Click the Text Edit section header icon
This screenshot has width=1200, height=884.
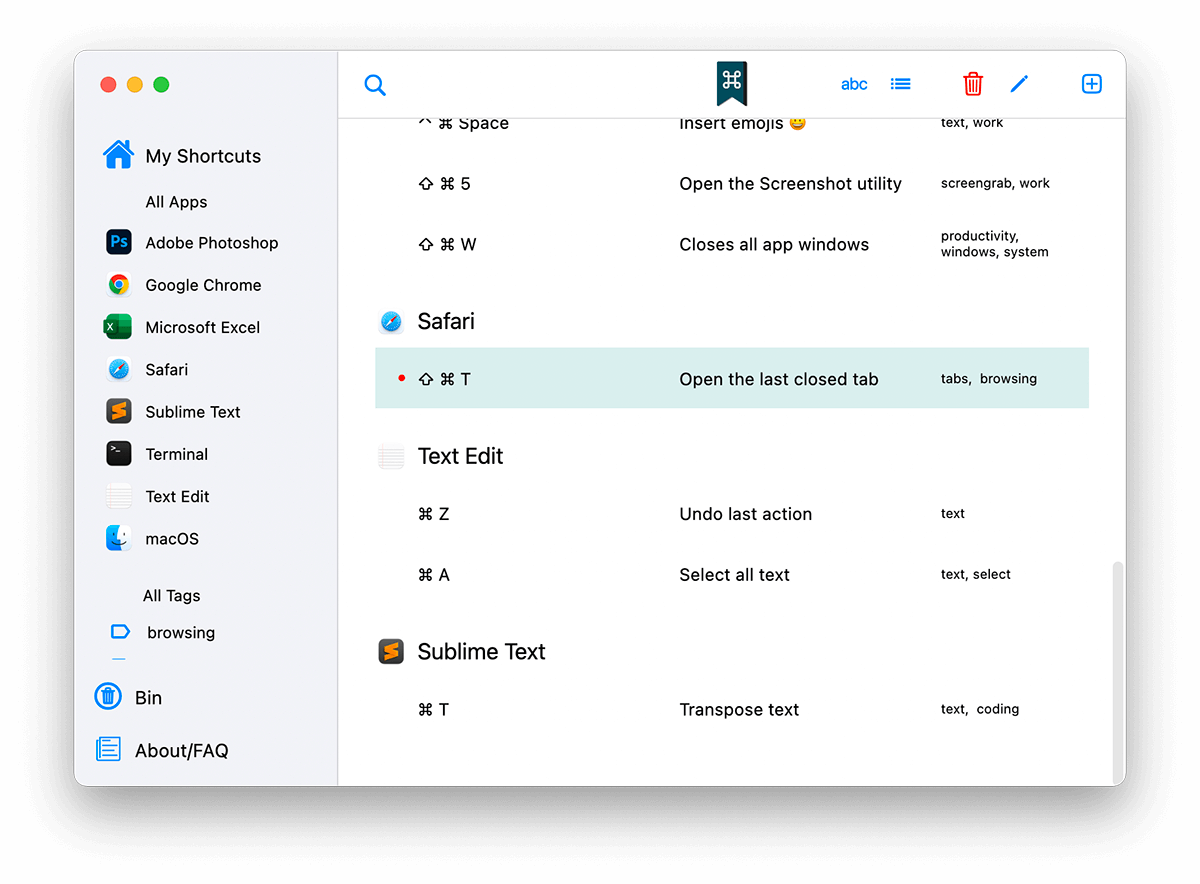tap(391, 457)
